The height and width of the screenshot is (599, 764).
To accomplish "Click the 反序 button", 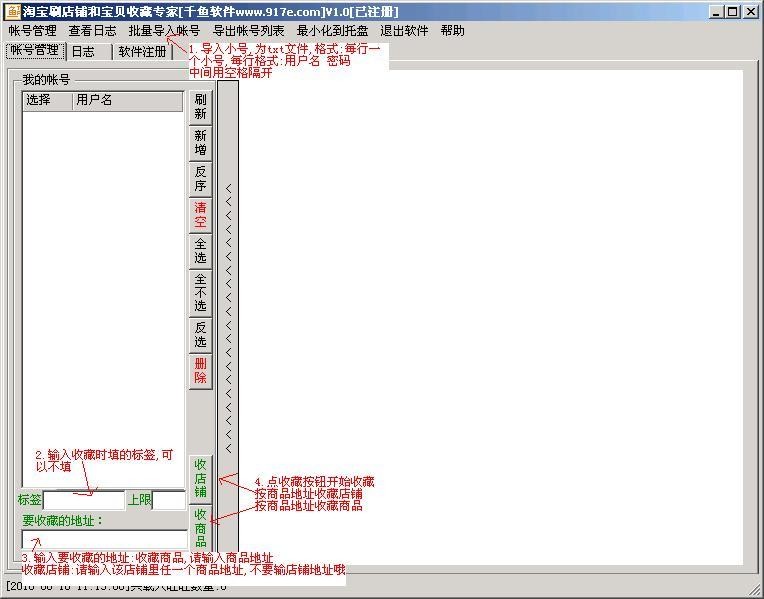I will 200,179.
